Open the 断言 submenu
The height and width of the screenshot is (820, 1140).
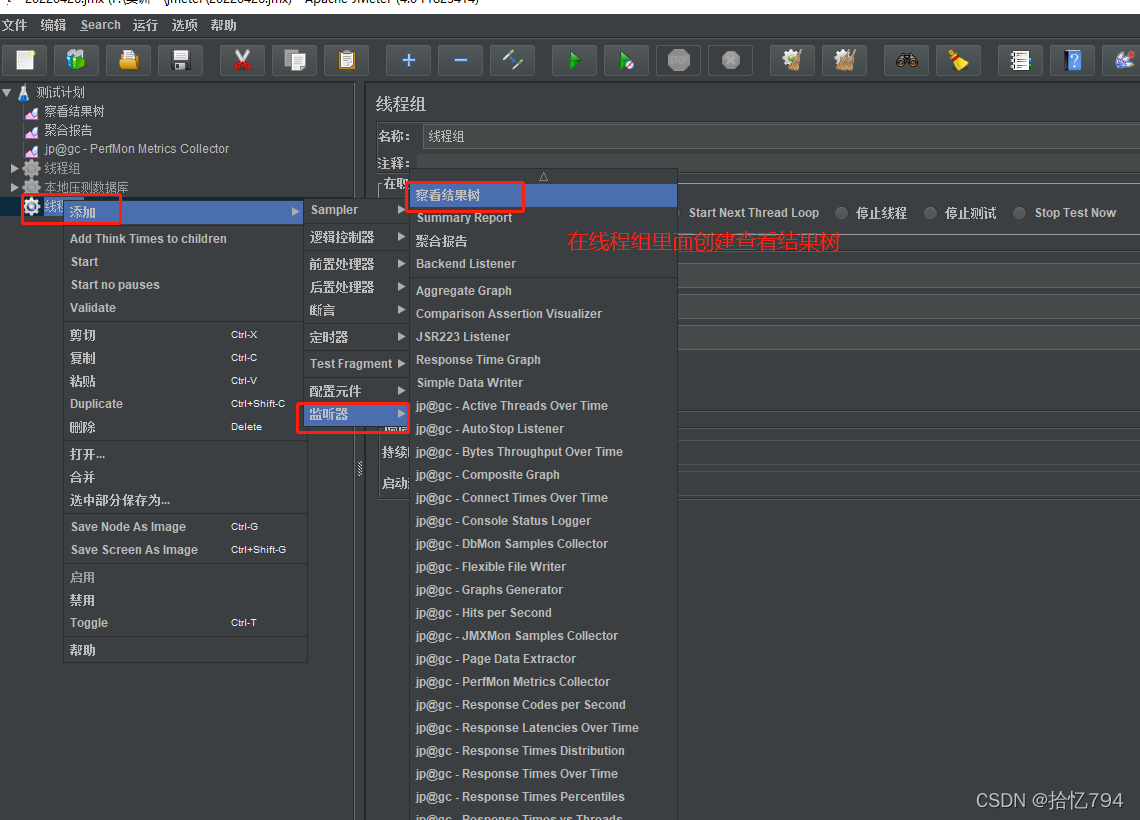pyautogui.click(x=356, y=310)
